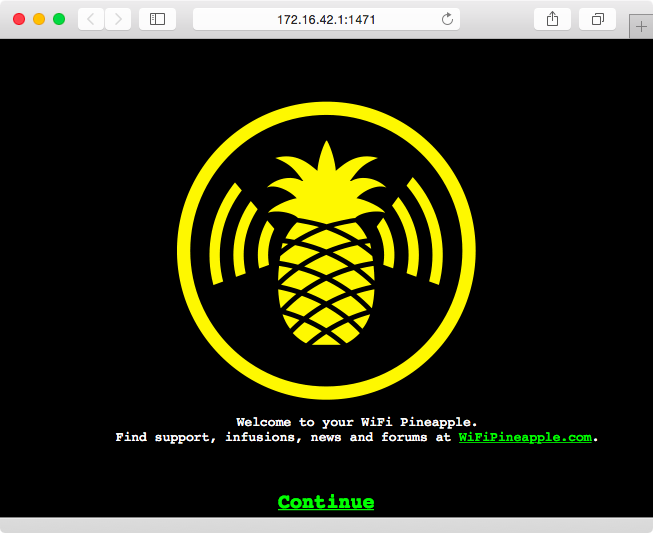The height and width of the screenshot is (533, 653).
Task: Minimize the window using yellow button
Action: [x=39, y=19]
